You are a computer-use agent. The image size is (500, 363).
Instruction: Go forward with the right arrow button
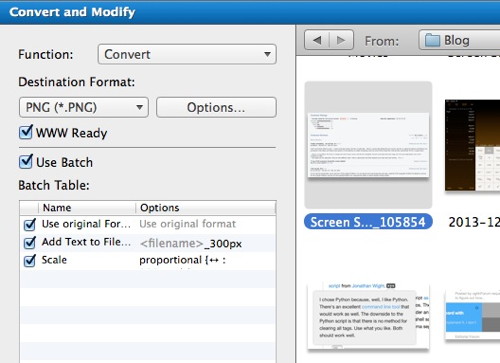tap(341, 40)
